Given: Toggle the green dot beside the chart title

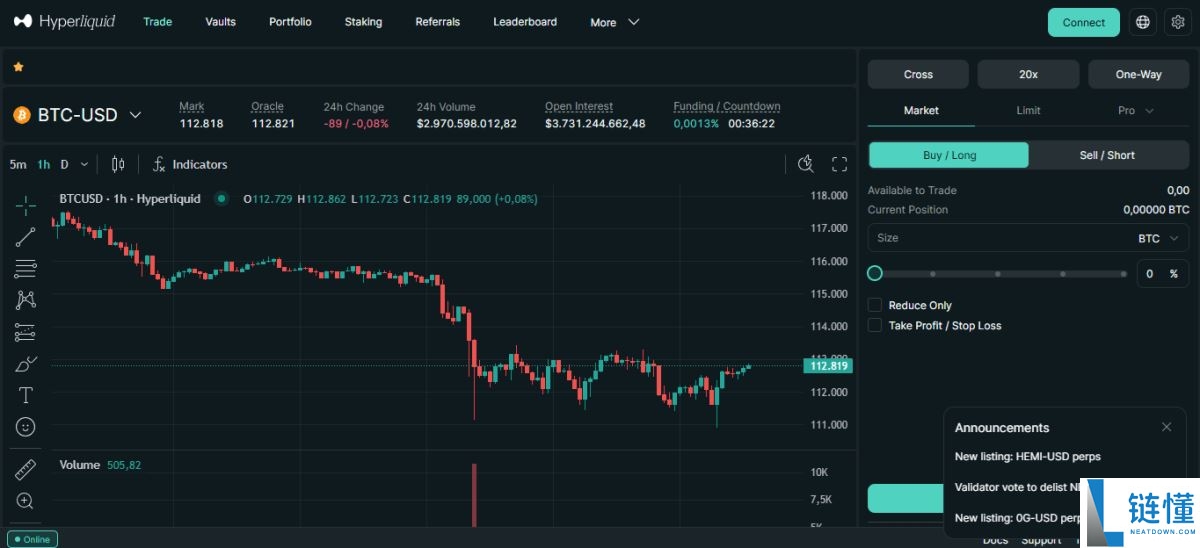Looking at the screenshot, I should coord(222,199).
